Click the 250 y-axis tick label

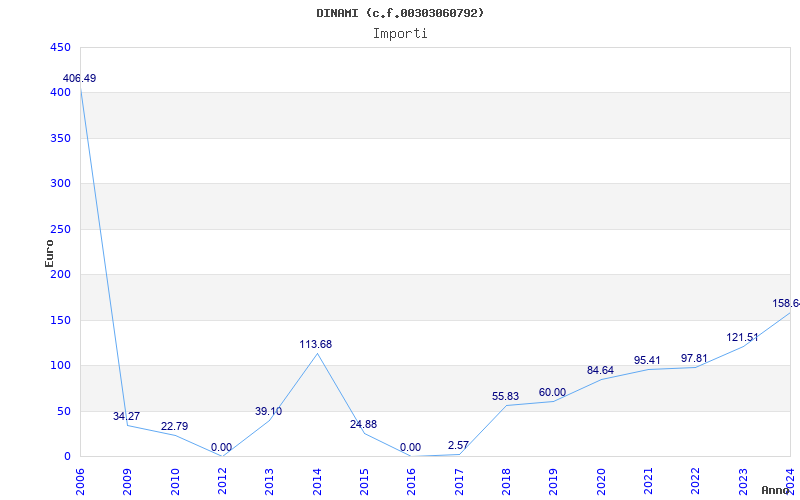click(60, 230)
